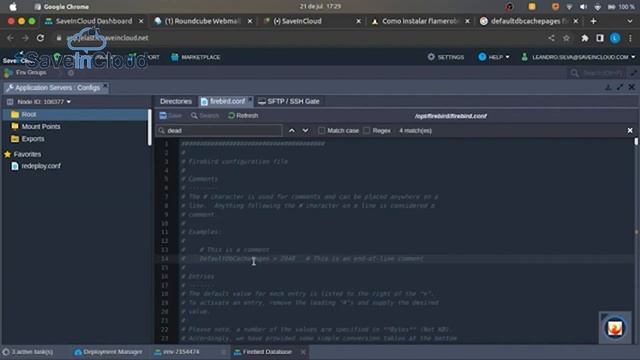The height and width of the screenshot is (360, 640).
Task: Switch to Como instalar flamerobin browser tab
Action: (420, 21)
